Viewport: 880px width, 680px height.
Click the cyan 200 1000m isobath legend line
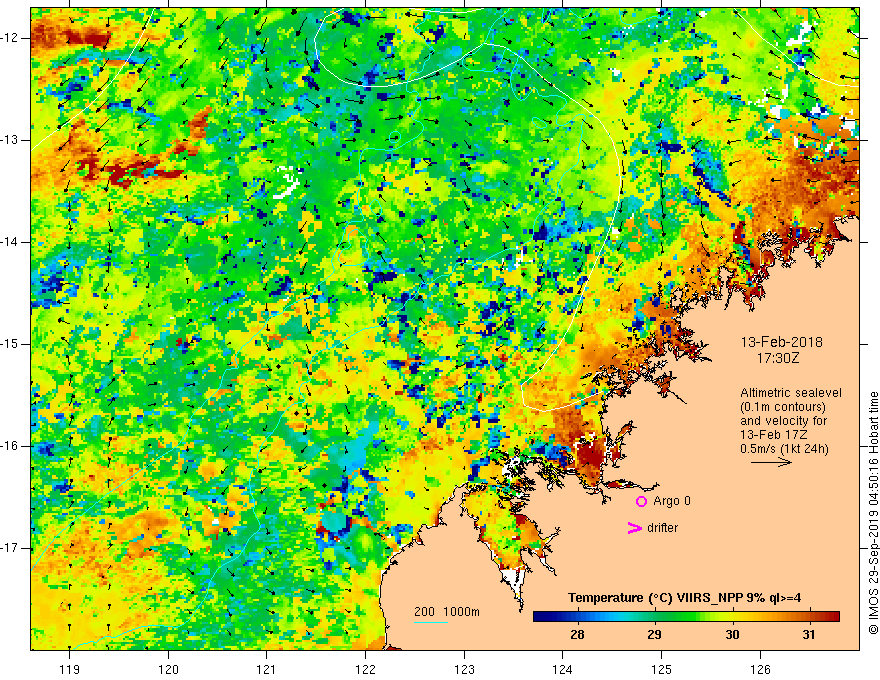coord(431,622)
